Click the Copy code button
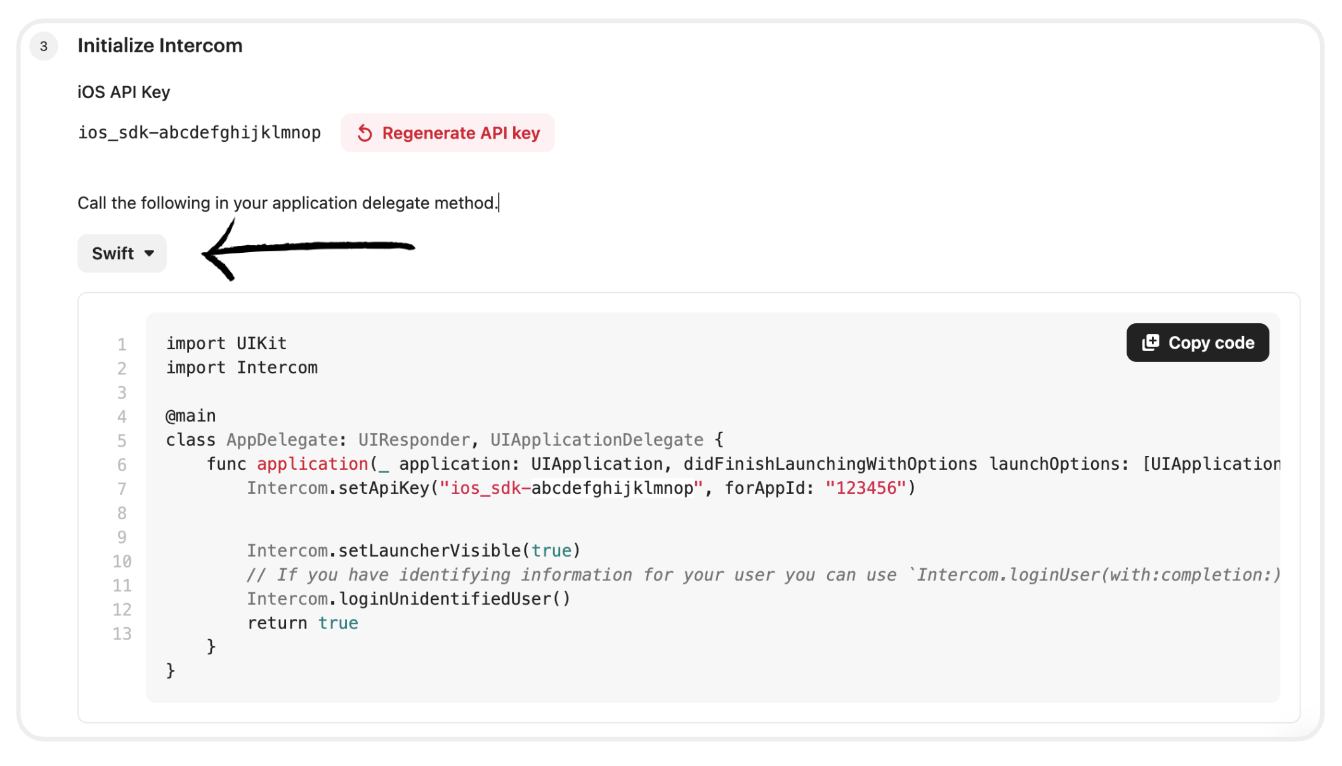1342x766 pixels. click(1198, 342)
